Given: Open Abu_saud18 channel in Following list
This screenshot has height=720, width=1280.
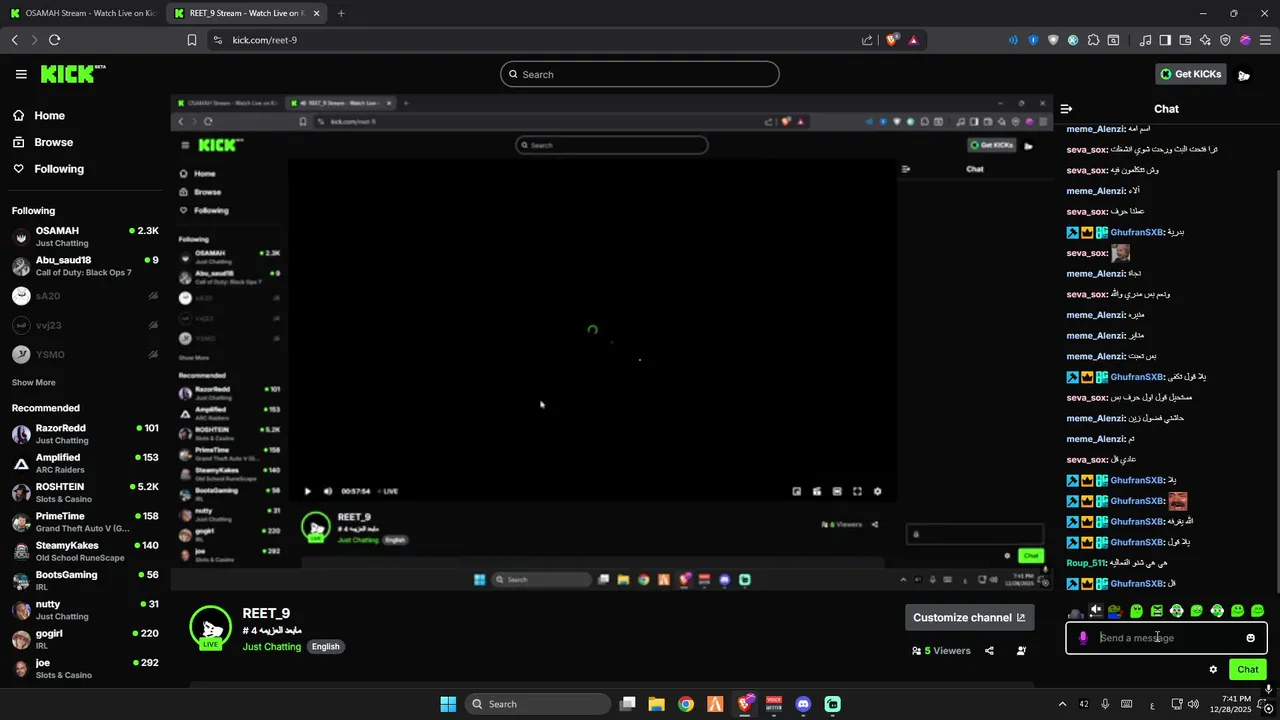Looking at the screenshot, I should point(85,266).
